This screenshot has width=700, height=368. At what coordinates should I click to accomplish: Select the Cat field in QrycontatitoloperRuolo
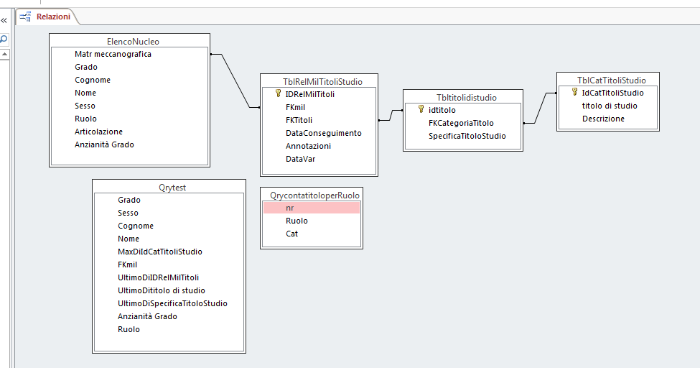click(292, 234)
